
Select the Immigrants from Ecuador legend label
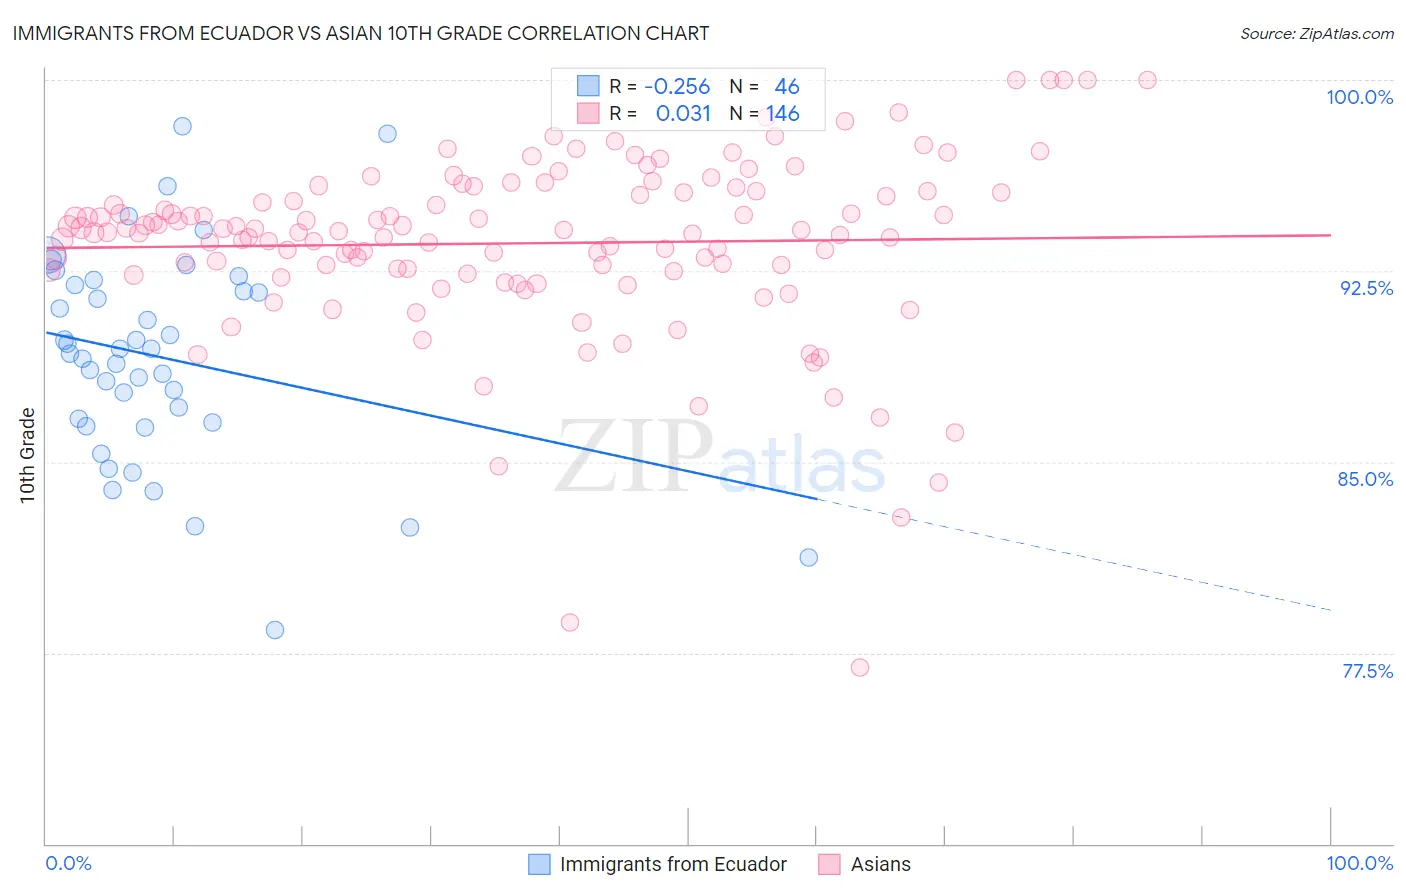(673, 864)
